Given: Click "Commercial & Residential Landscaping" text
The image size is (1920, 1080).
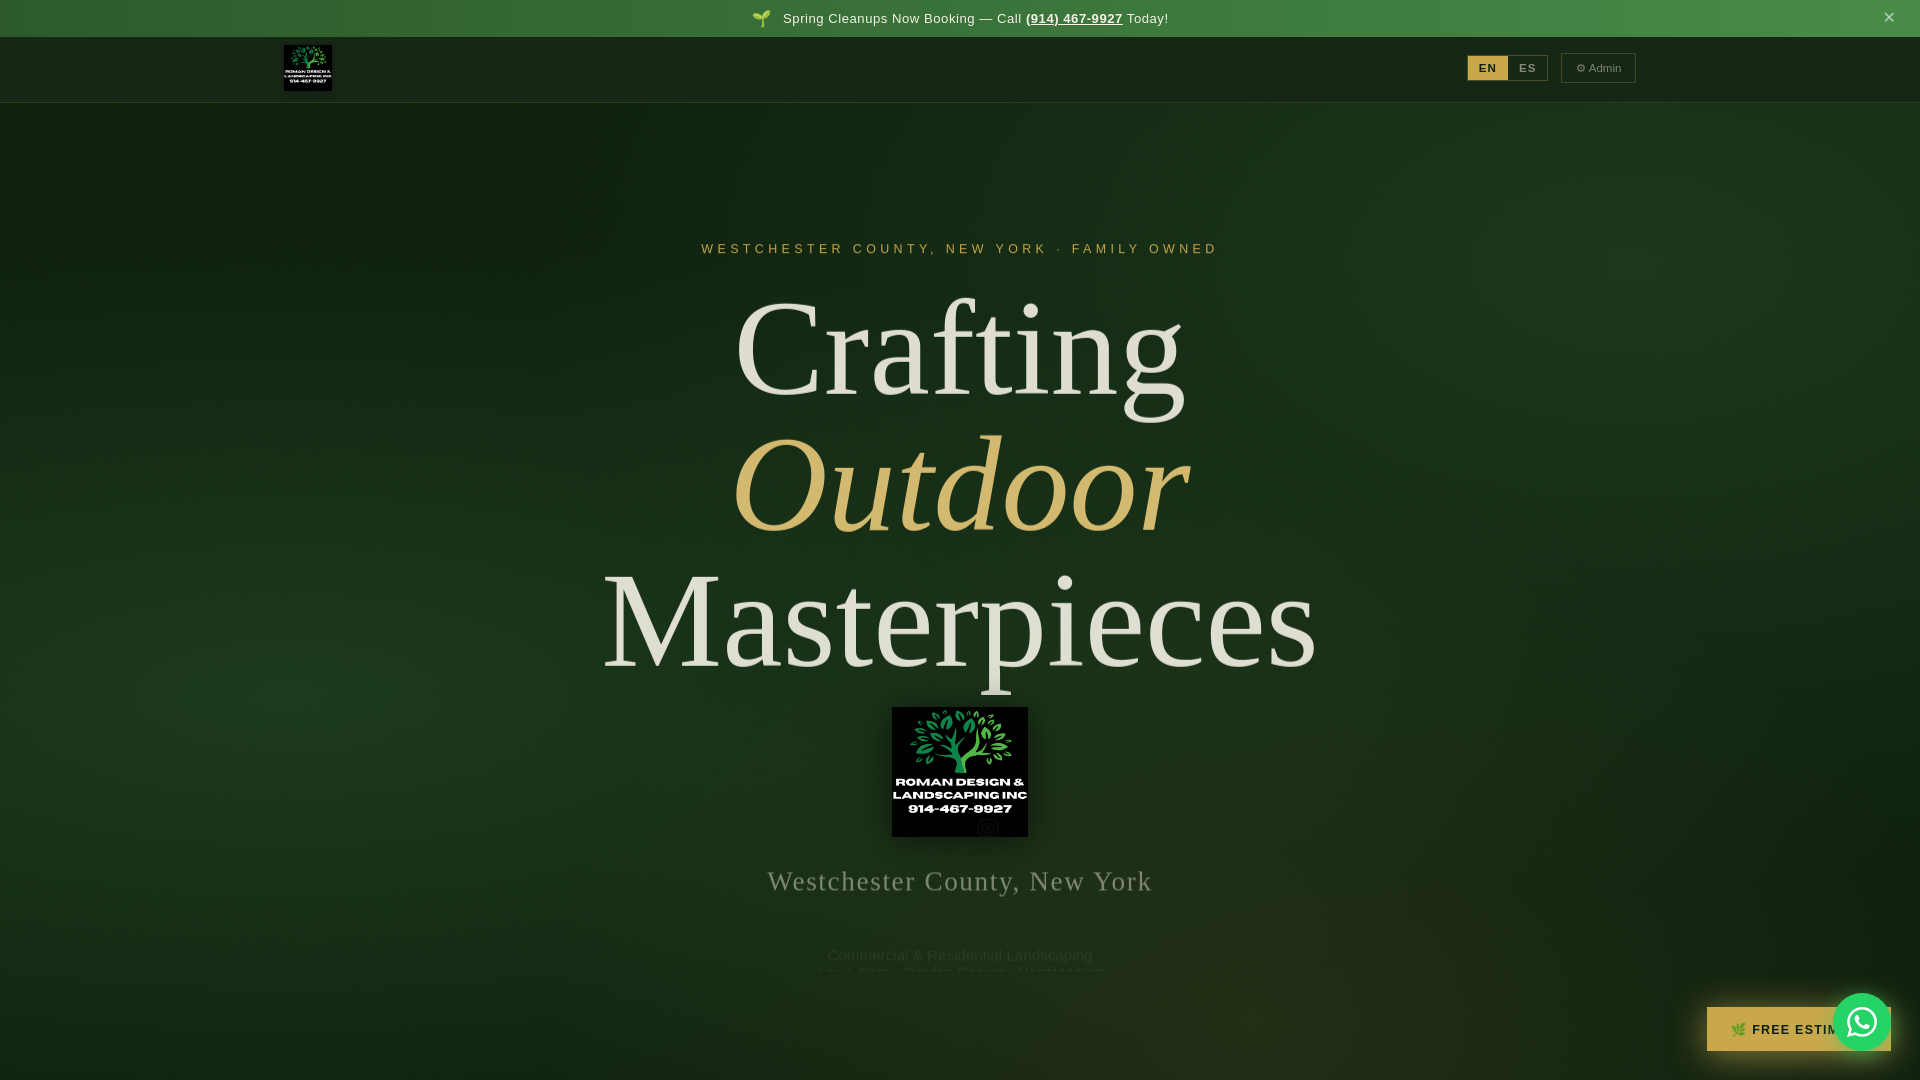Looking at the screenshot, I should [x=960, y=955].
